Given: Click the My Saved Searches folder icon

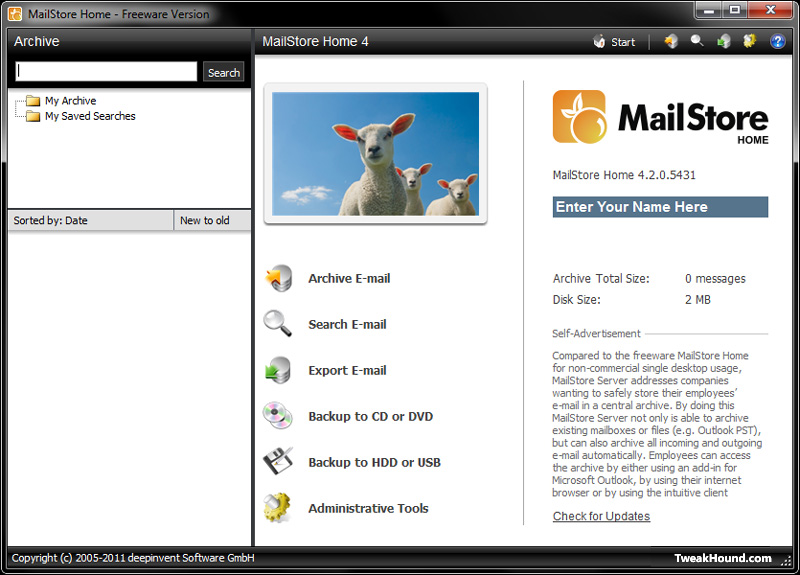Looking at the screenshot, I should (x=33, y=116).
